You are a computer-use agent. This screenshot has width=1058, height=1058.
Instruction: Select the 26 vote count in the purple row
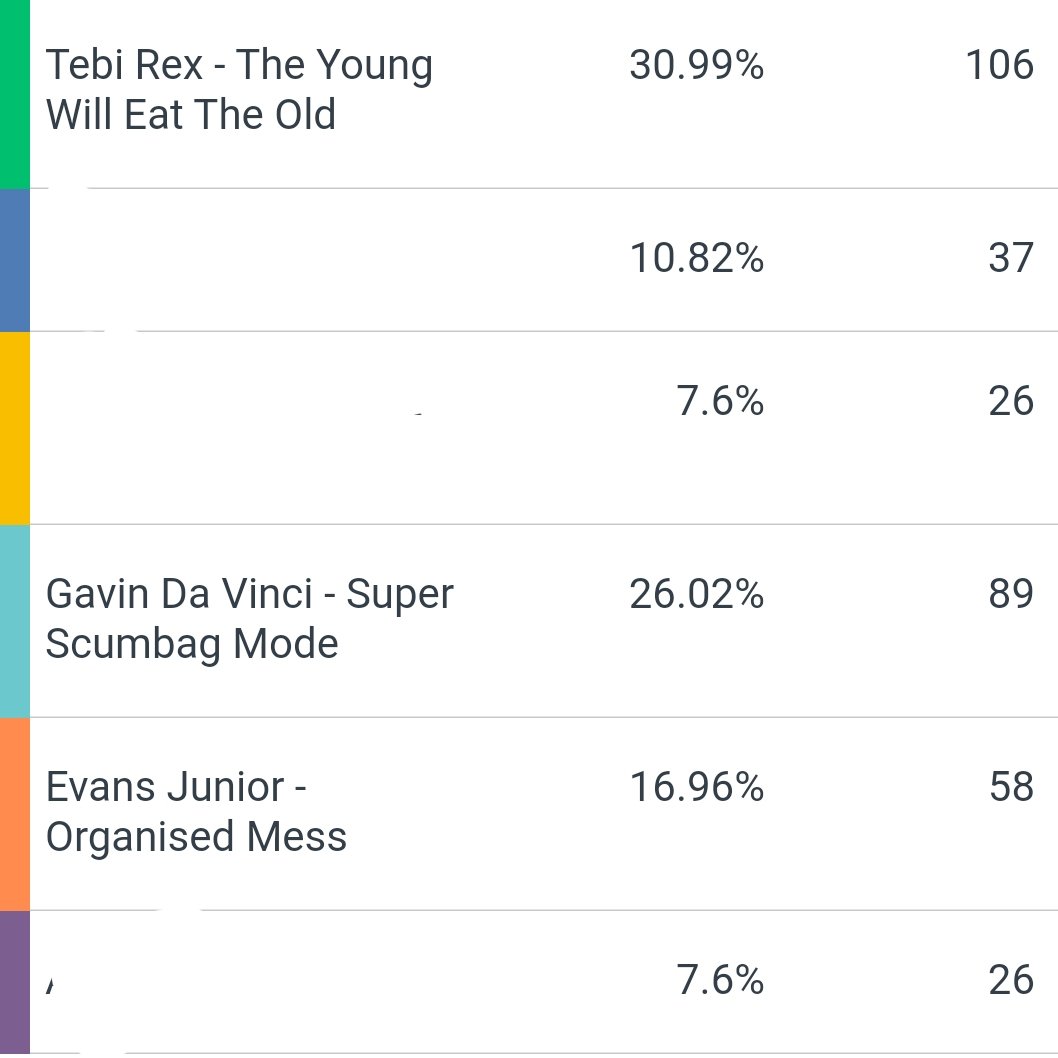point(1011,980)
